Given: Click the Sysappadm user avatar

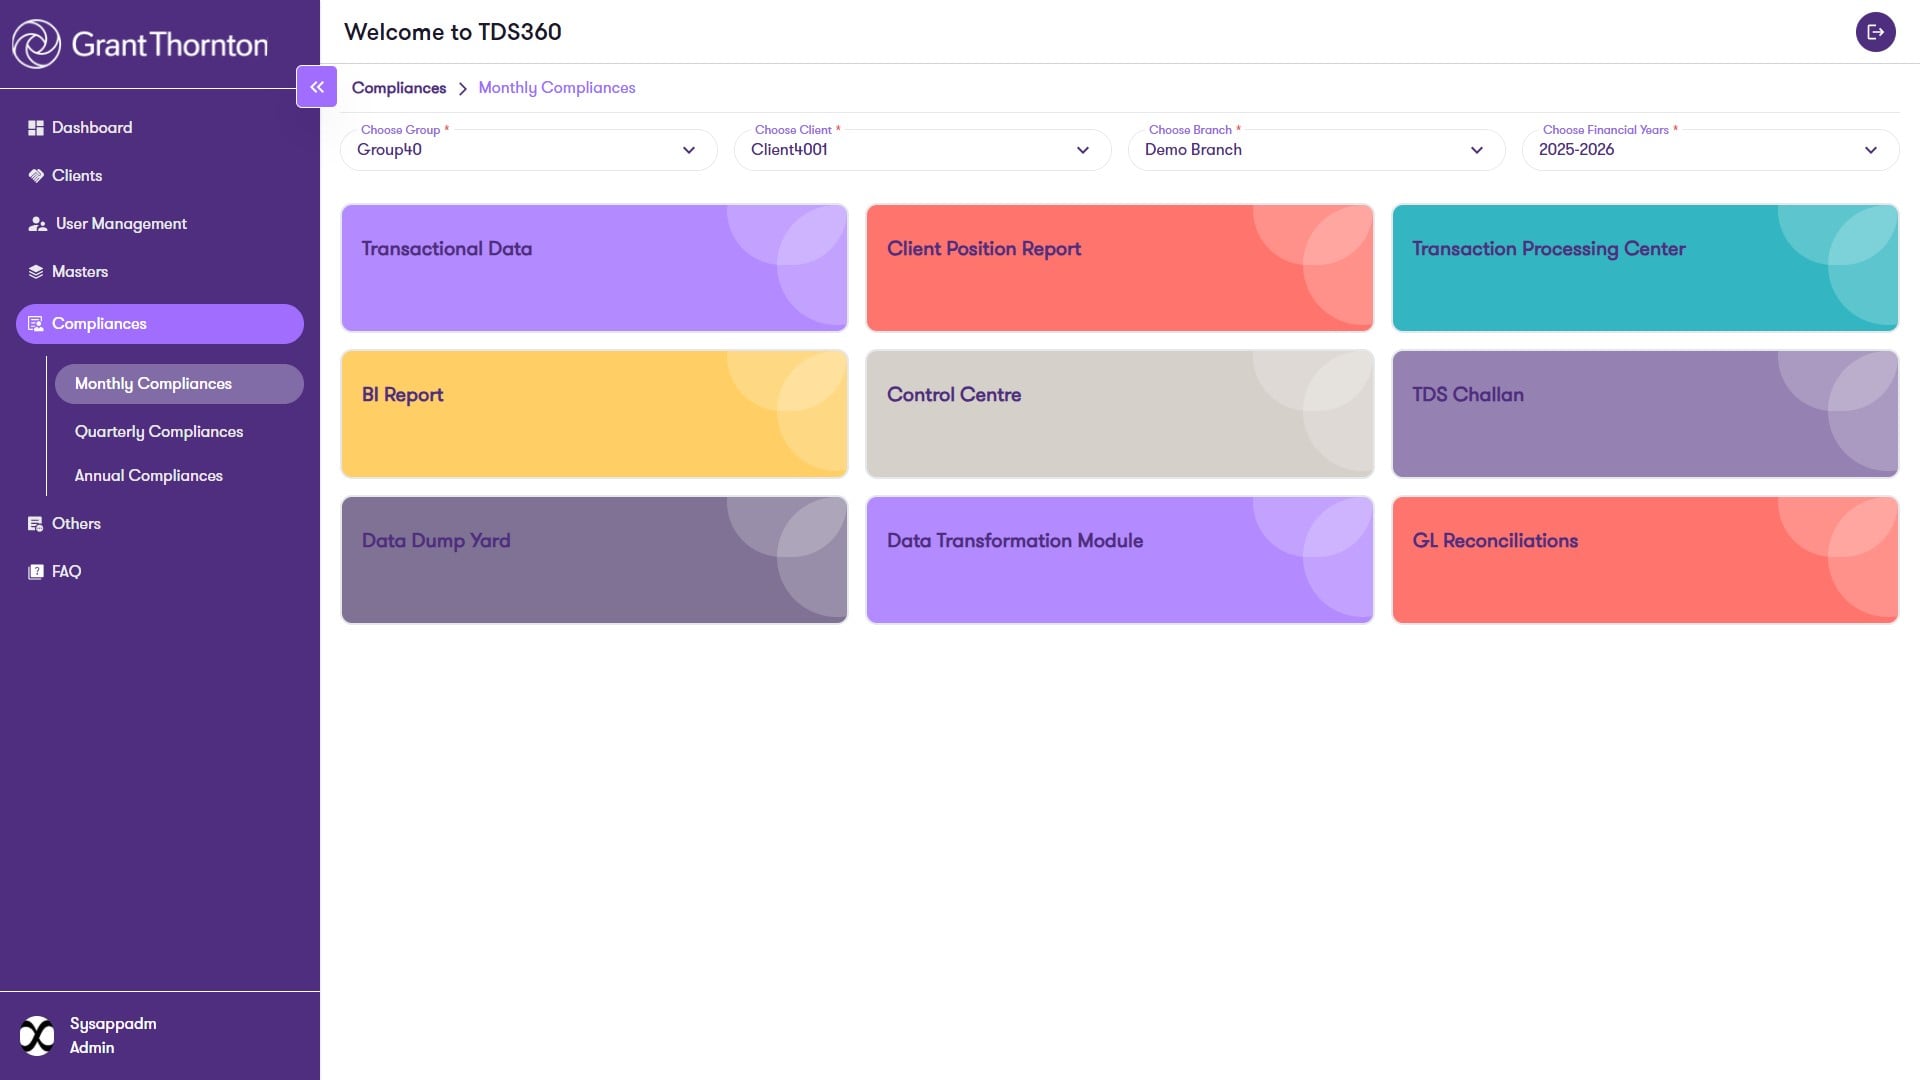Looking at the screenshot, I should click(37, 1036).
